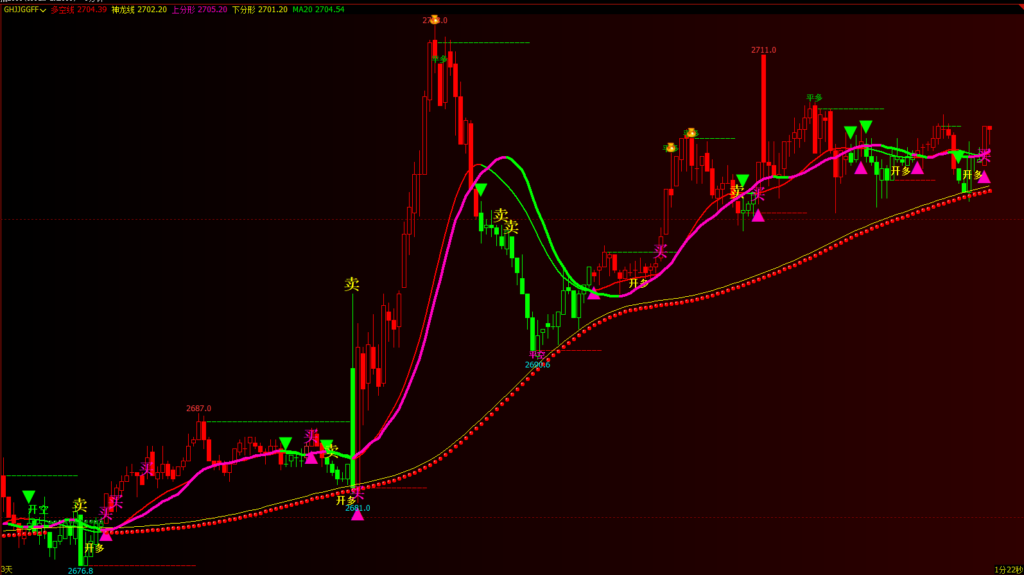The height and width of the screenshot is (575, 1024).
Task: Click the large yellow 卖 signal above tall green candle
Action: tap(352, 284)
